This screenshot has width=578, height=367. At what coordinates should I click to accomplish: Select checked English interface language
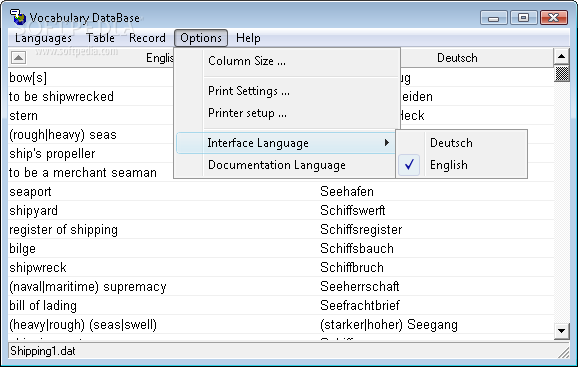coord(449,165)
